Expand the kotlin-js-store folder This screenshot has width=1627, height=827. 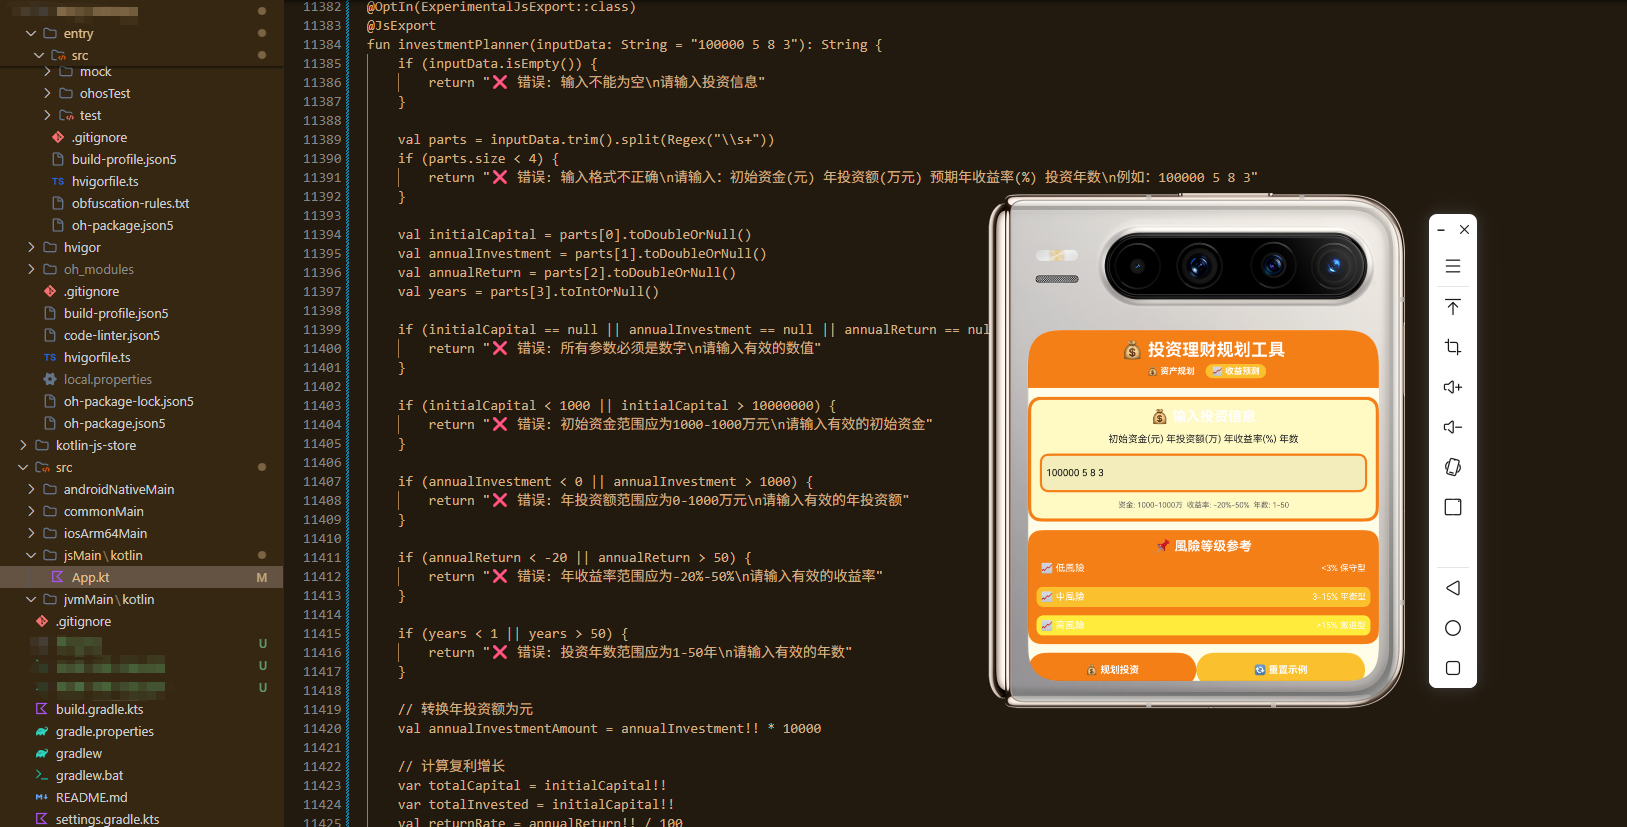(23, 445)
